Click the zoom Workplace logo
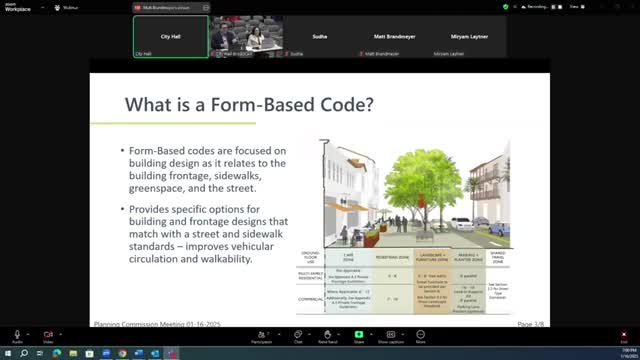This screenshot has width=640, height=360. click(x=18, y=7)
